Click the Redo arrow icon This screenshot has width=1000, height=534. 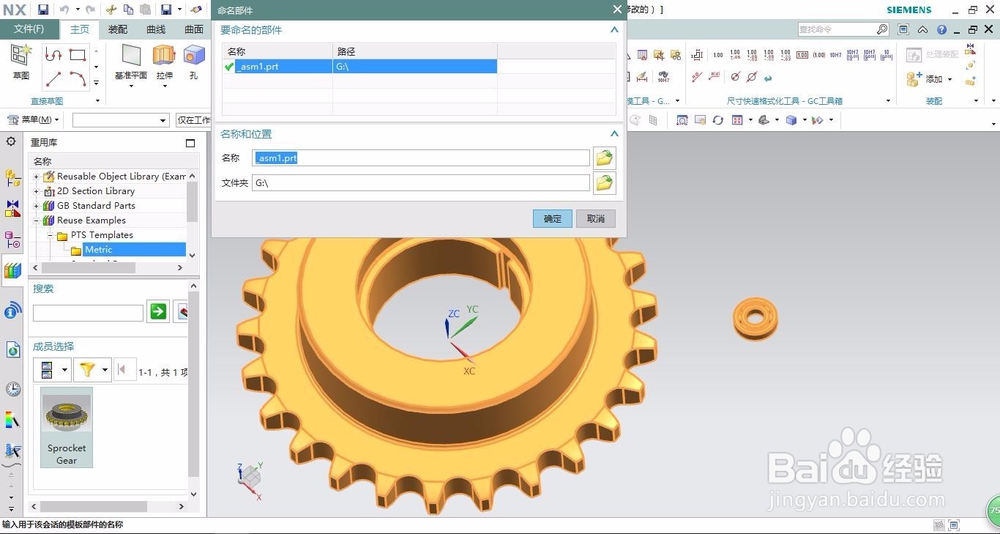(90, 10)
